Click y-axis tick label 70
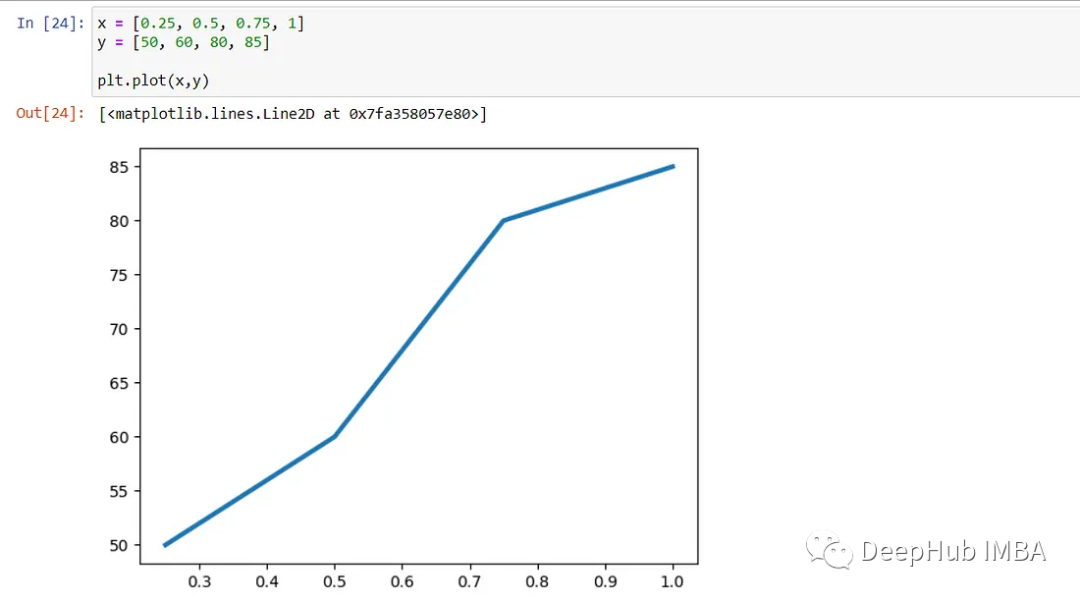The height and width of the screenshot is (601, 1080). pos(118,329)
